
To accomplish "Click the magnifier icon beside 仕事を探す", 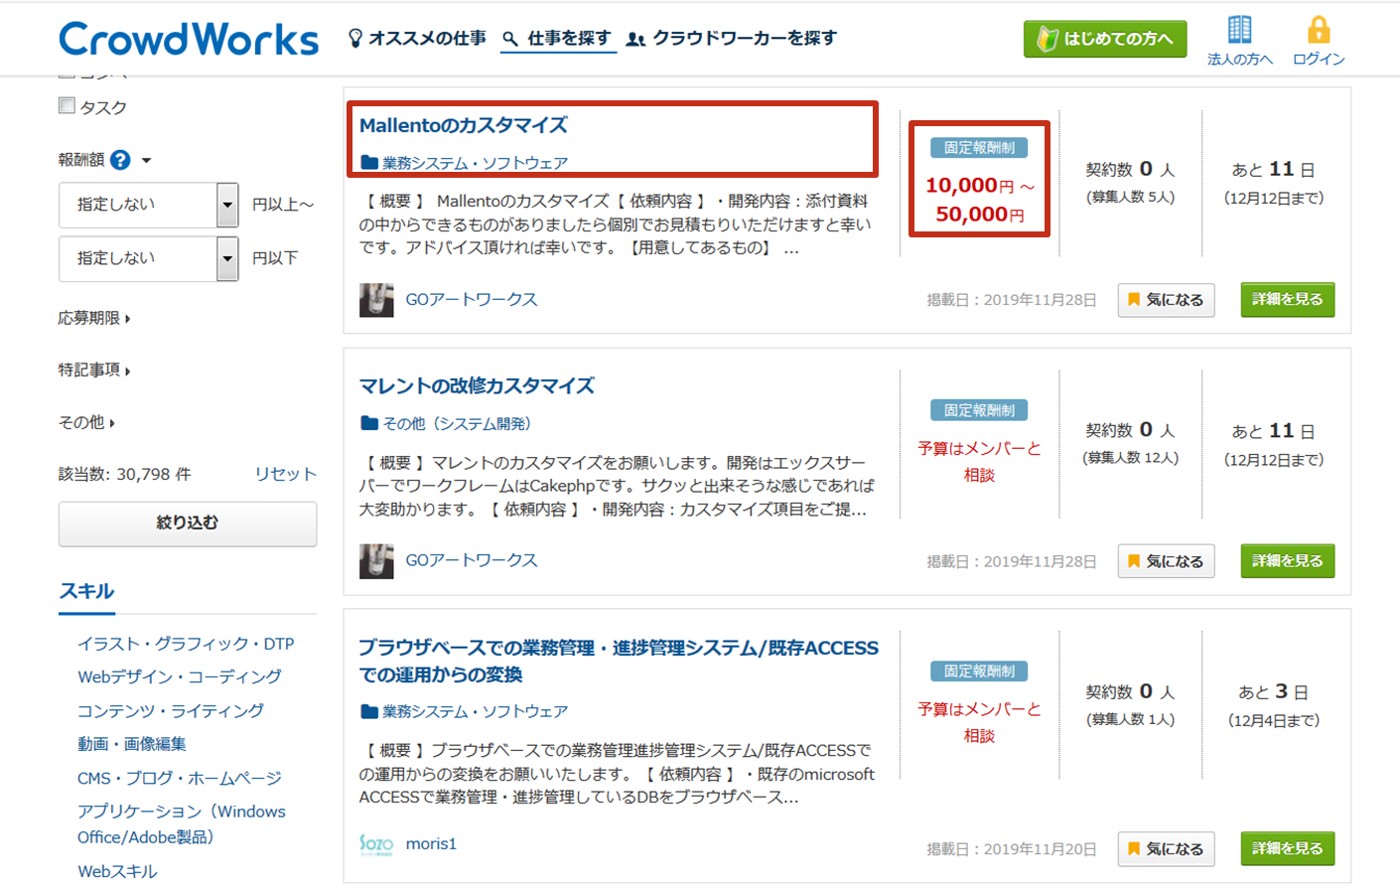I will click(x=510, y=39).
